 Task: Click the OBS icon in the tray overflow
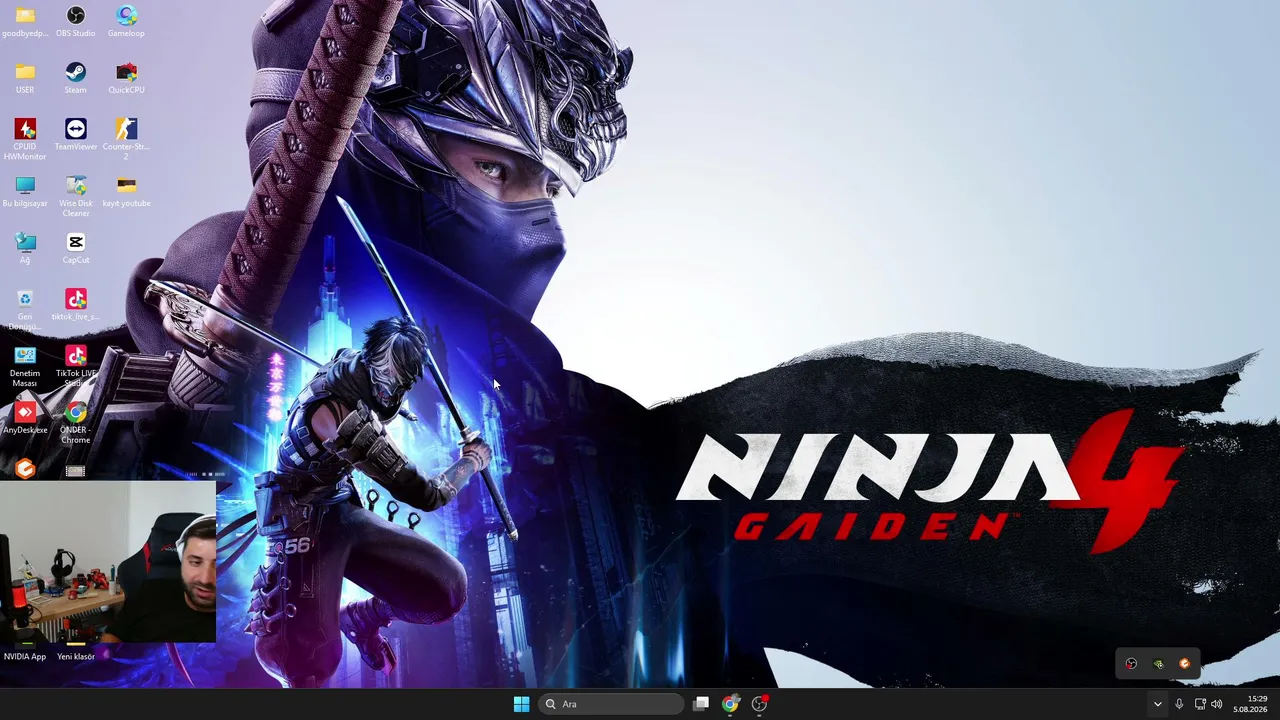click(1131, 664)
